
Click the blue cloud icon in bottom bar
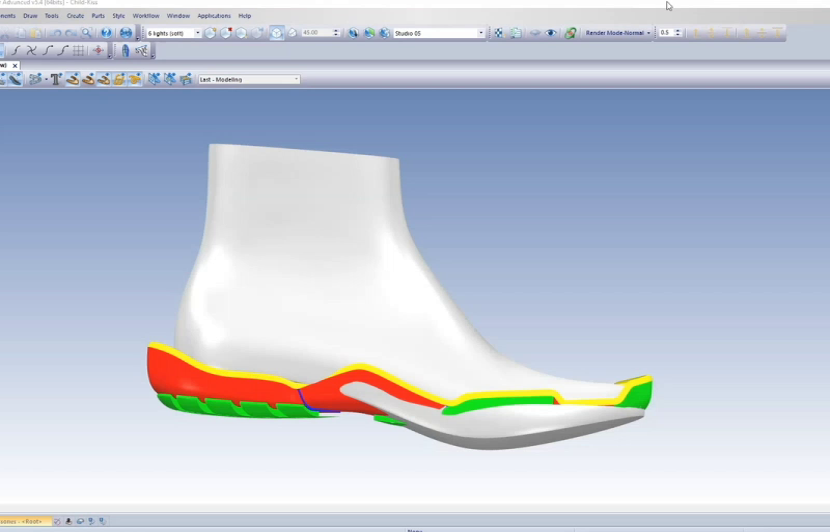80,521
